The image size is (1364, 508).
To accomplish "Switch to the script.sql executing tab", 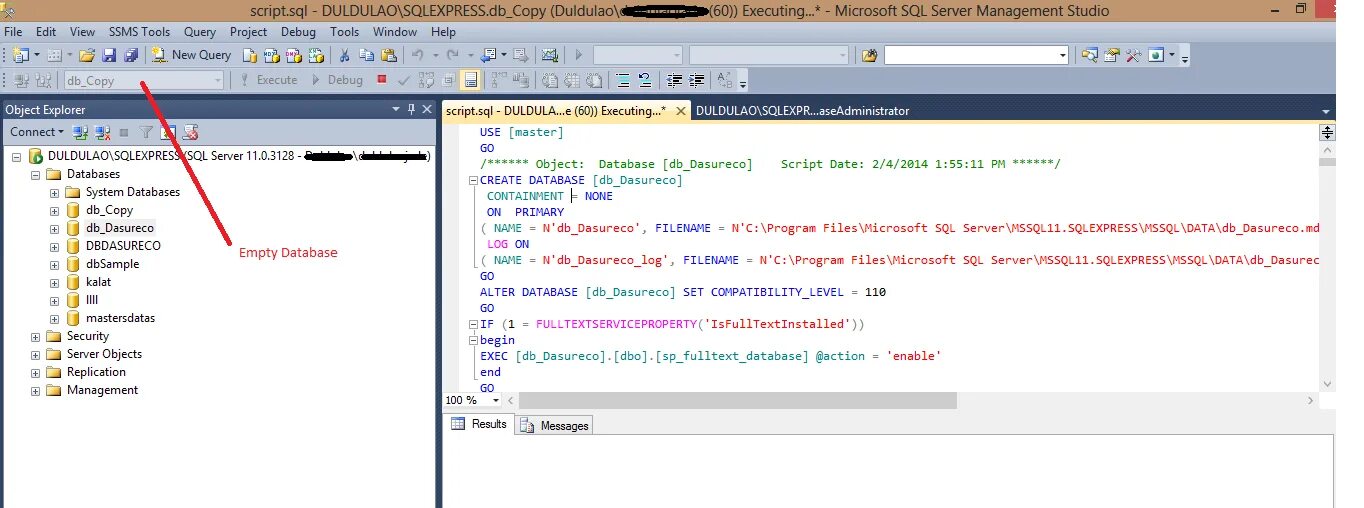I will [555, 111].
